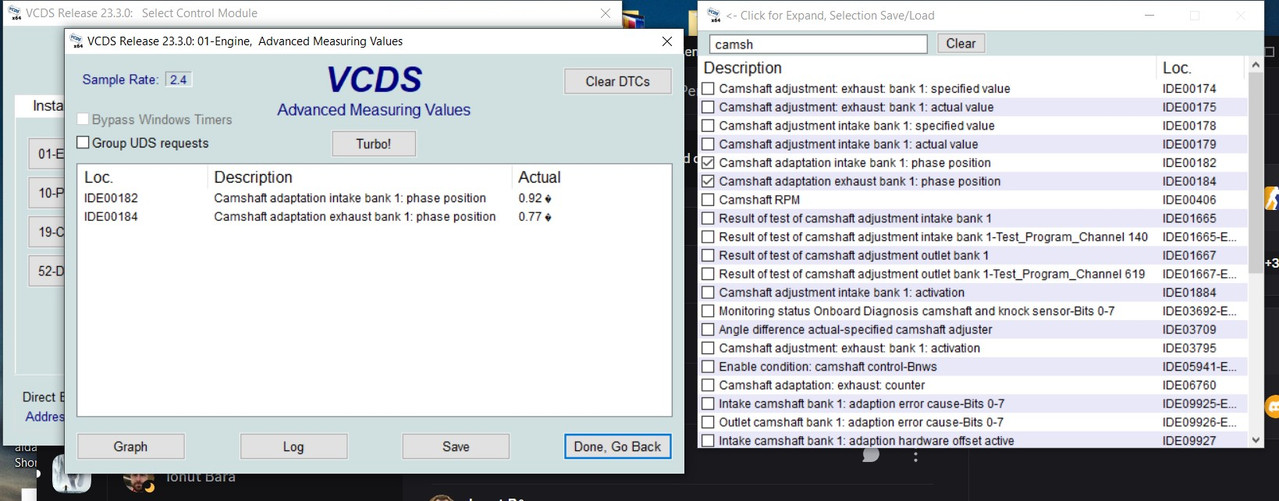Click the 0.77 actual value
This screenshot has width=1279, height=501.
tap(534, 216)
